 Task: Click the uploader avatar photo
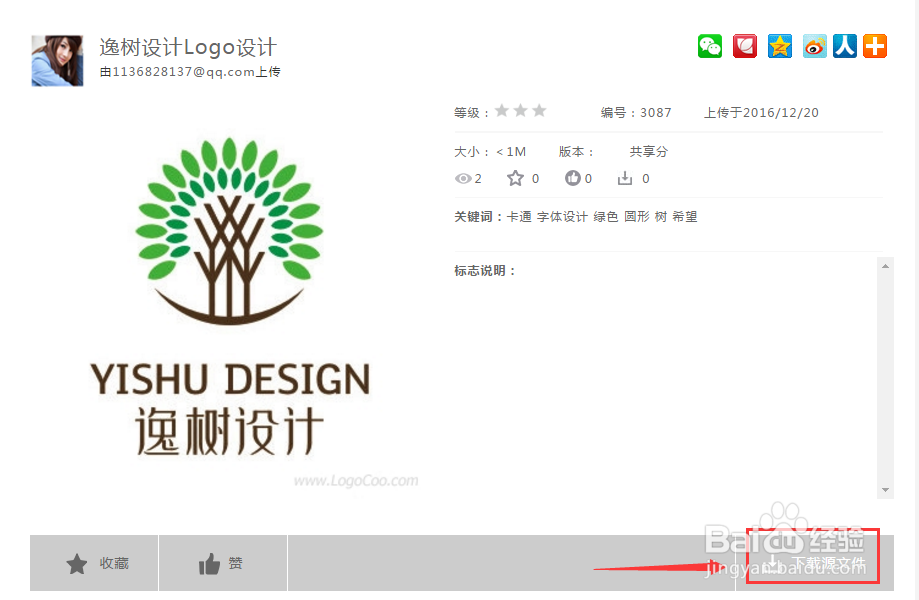click(57, 61)
